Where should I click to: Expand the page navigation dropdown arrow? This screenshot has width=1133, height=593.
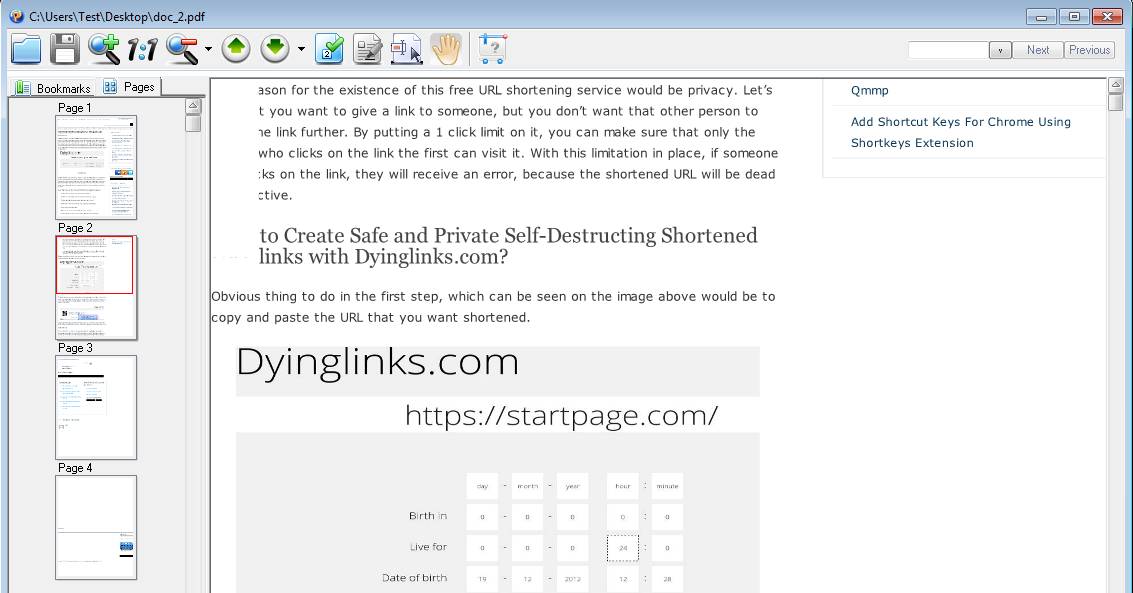click(x=301, y=49)
